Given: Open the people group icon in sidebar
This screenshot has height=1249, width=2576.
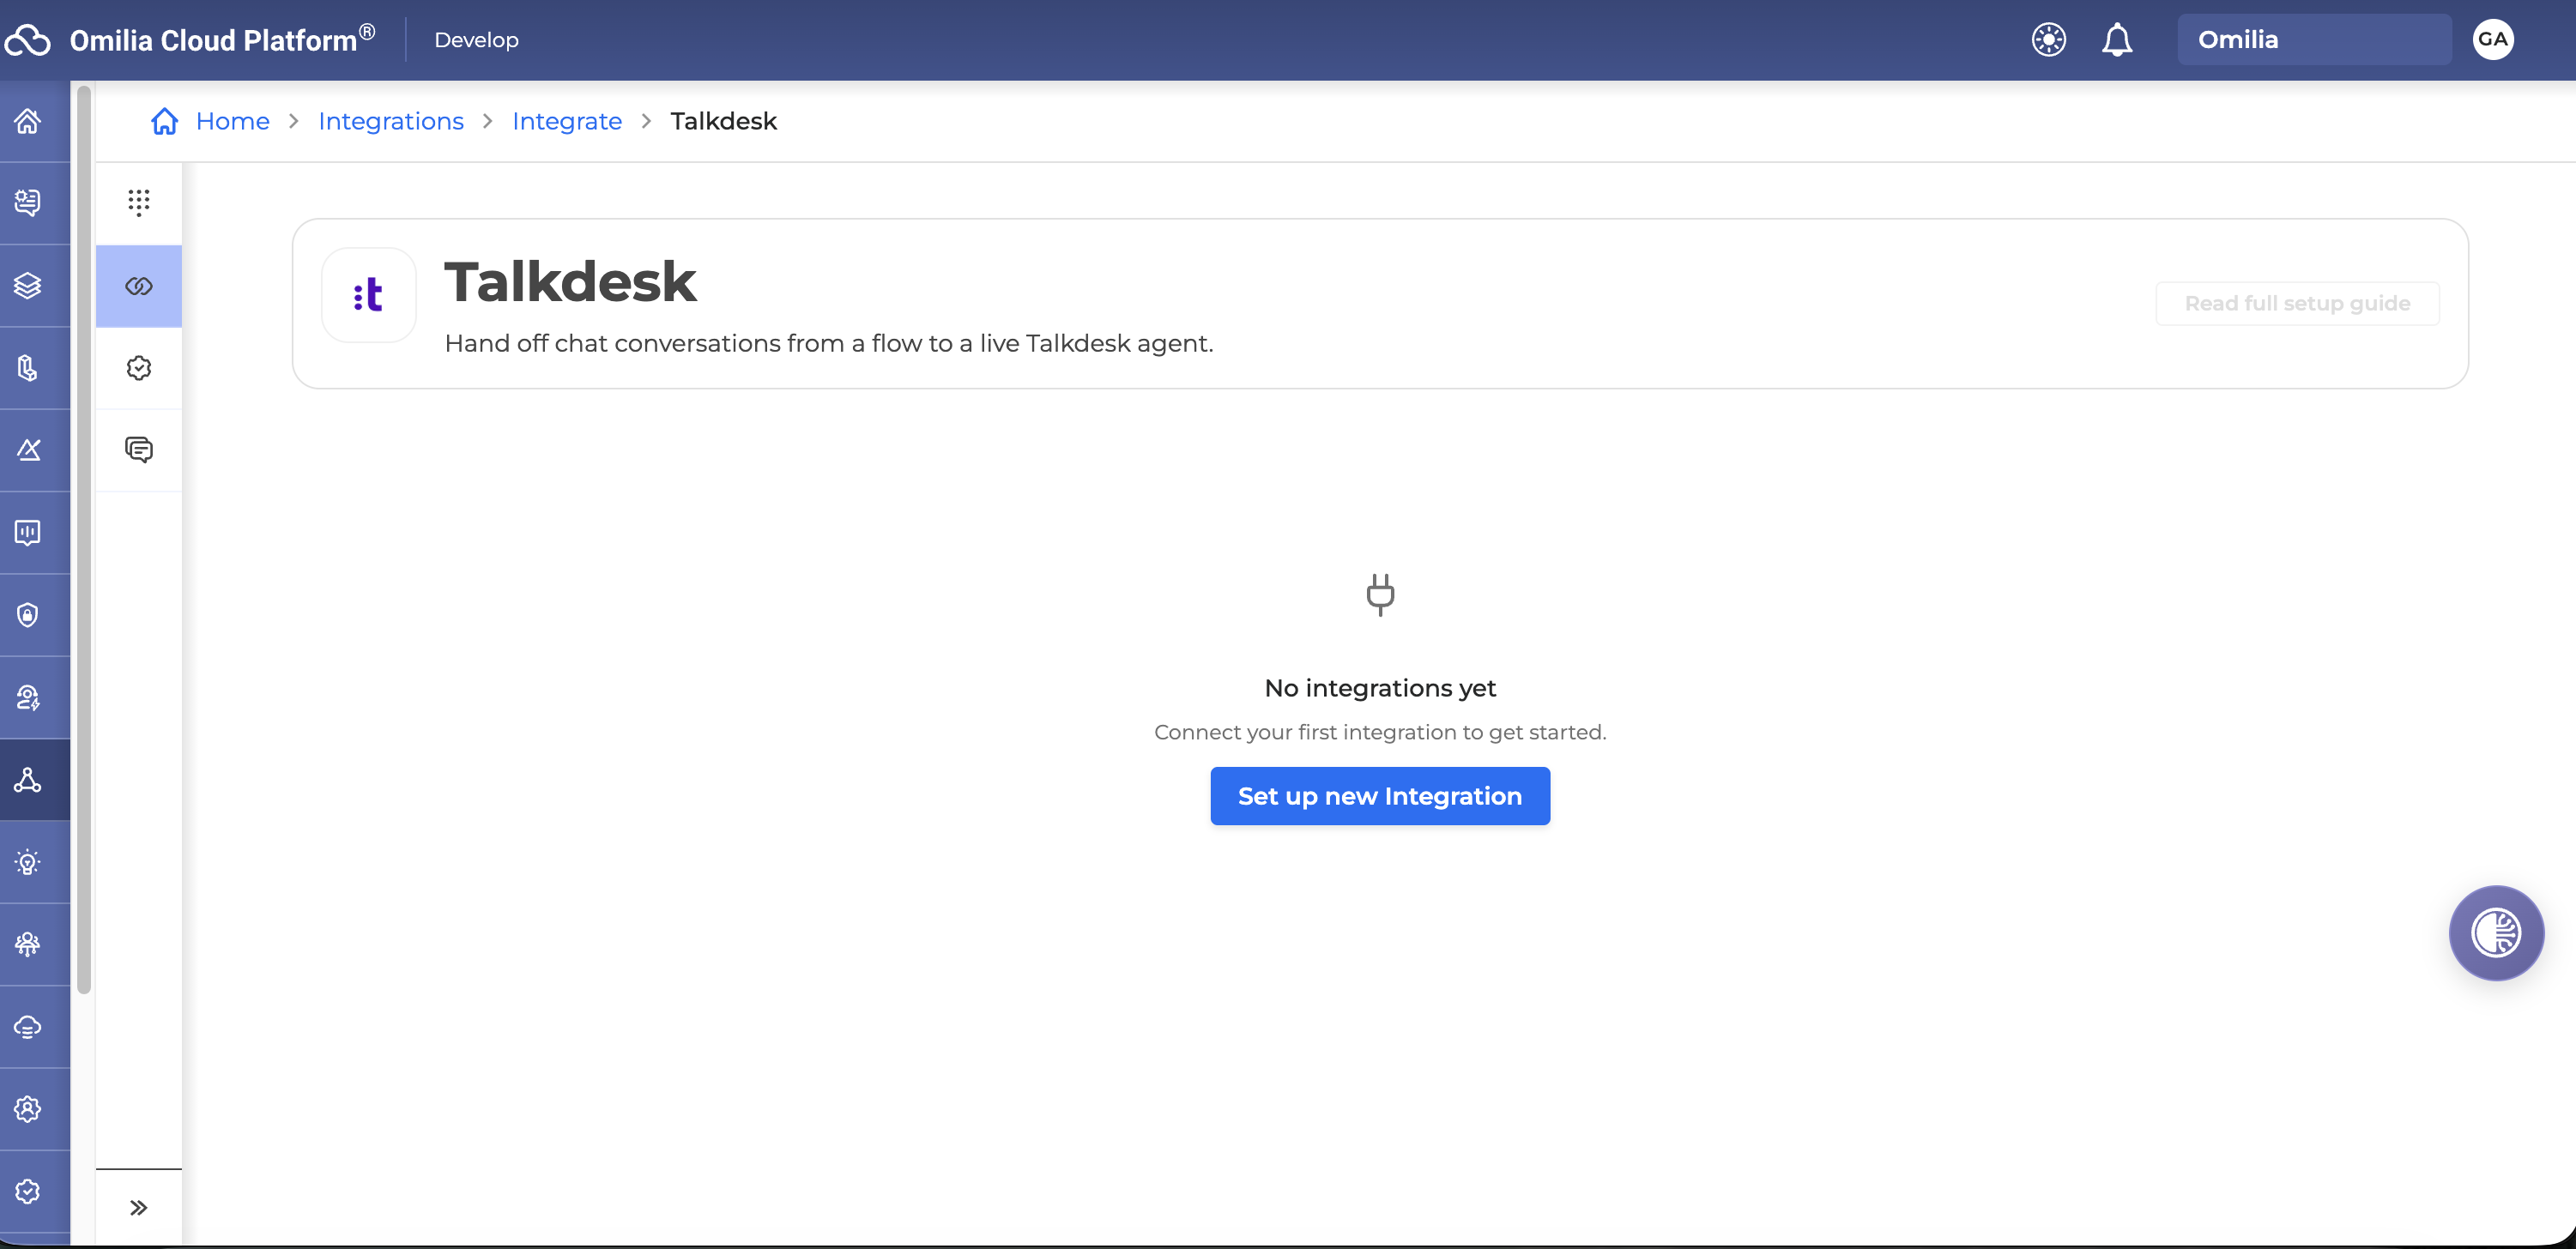Looking at the screenshot, I should click(28, 945).
